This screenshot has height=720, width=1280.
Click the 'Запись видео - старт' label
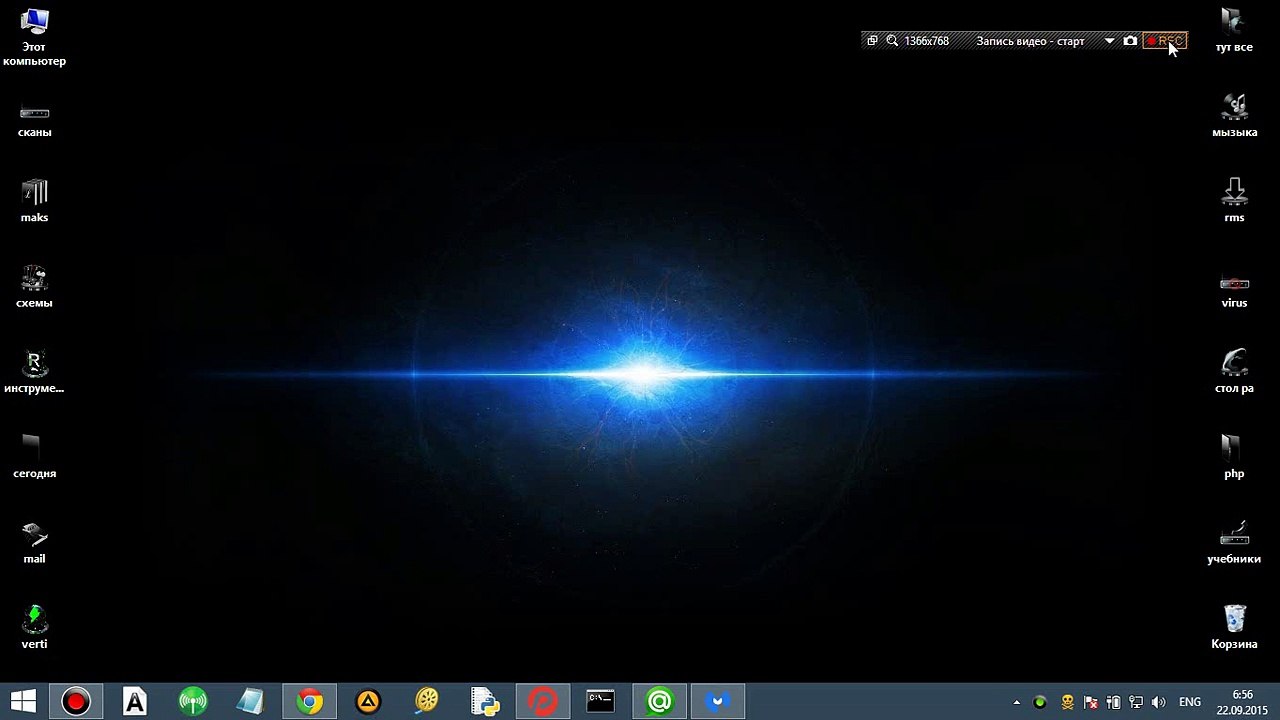pyautogui.click(x=1030, y=41)
